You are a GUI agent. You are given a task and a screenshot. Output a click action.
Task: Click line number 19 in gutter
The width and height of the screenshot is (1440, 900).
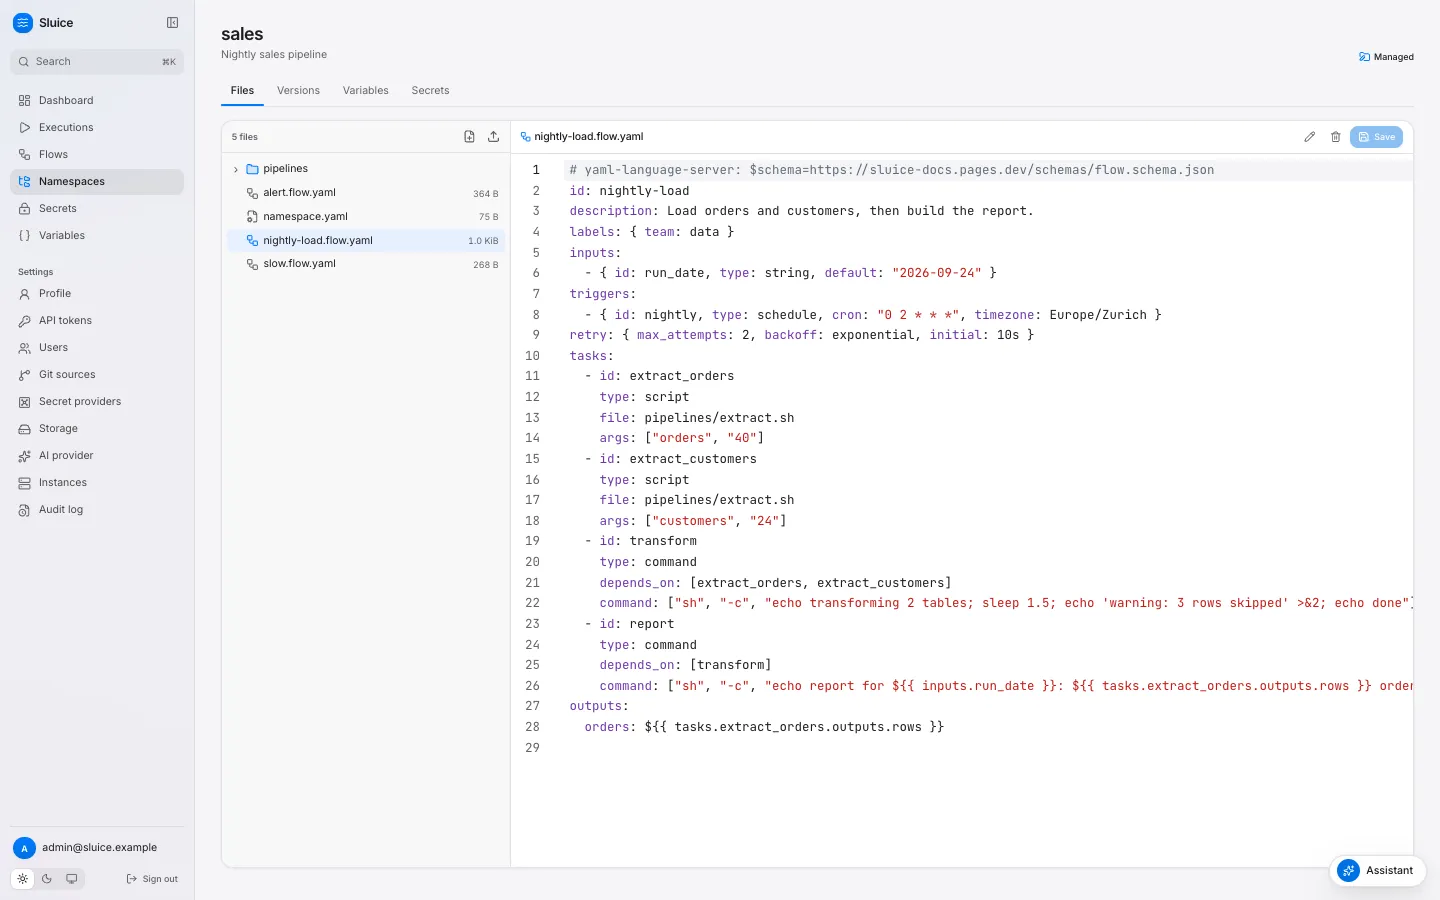coord(532,541)
